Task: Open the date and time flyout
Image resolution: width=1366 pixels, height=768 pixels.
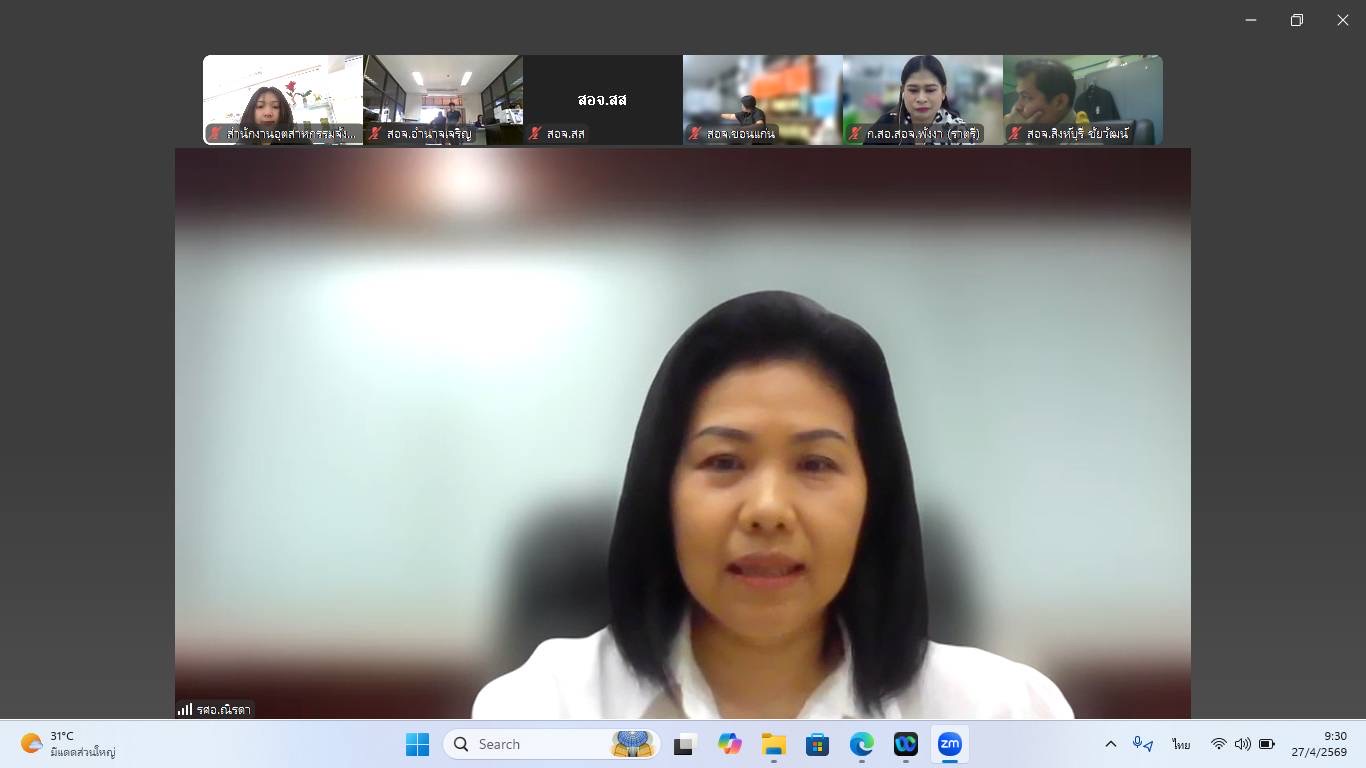Action: coord(1318,744)
